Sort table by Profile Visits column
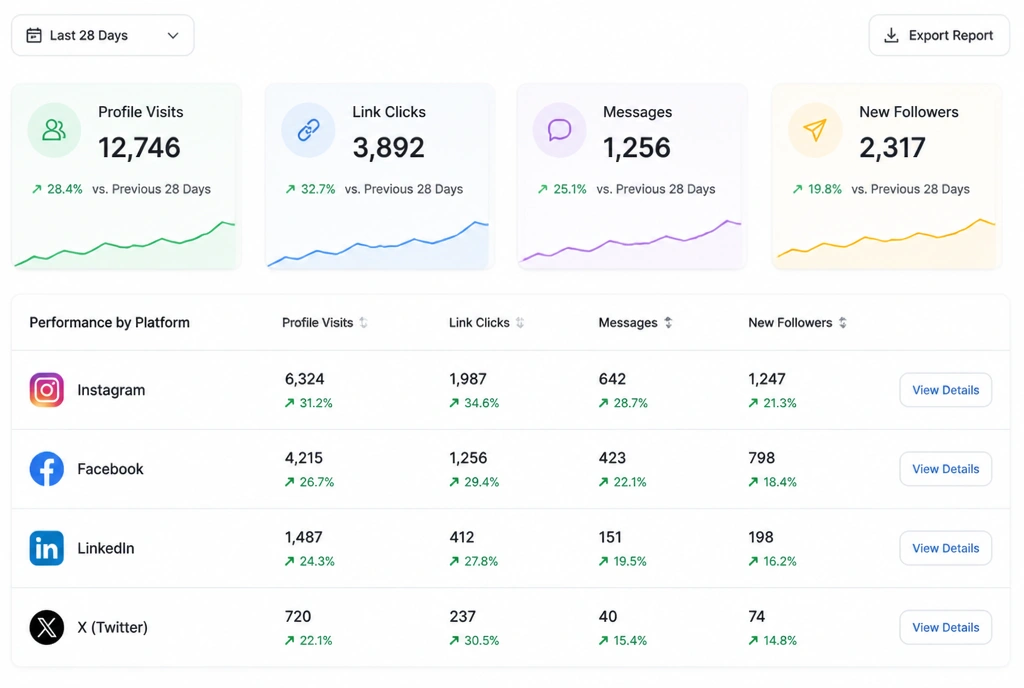The image size is (1024, 688). click(x=325, y=322)
